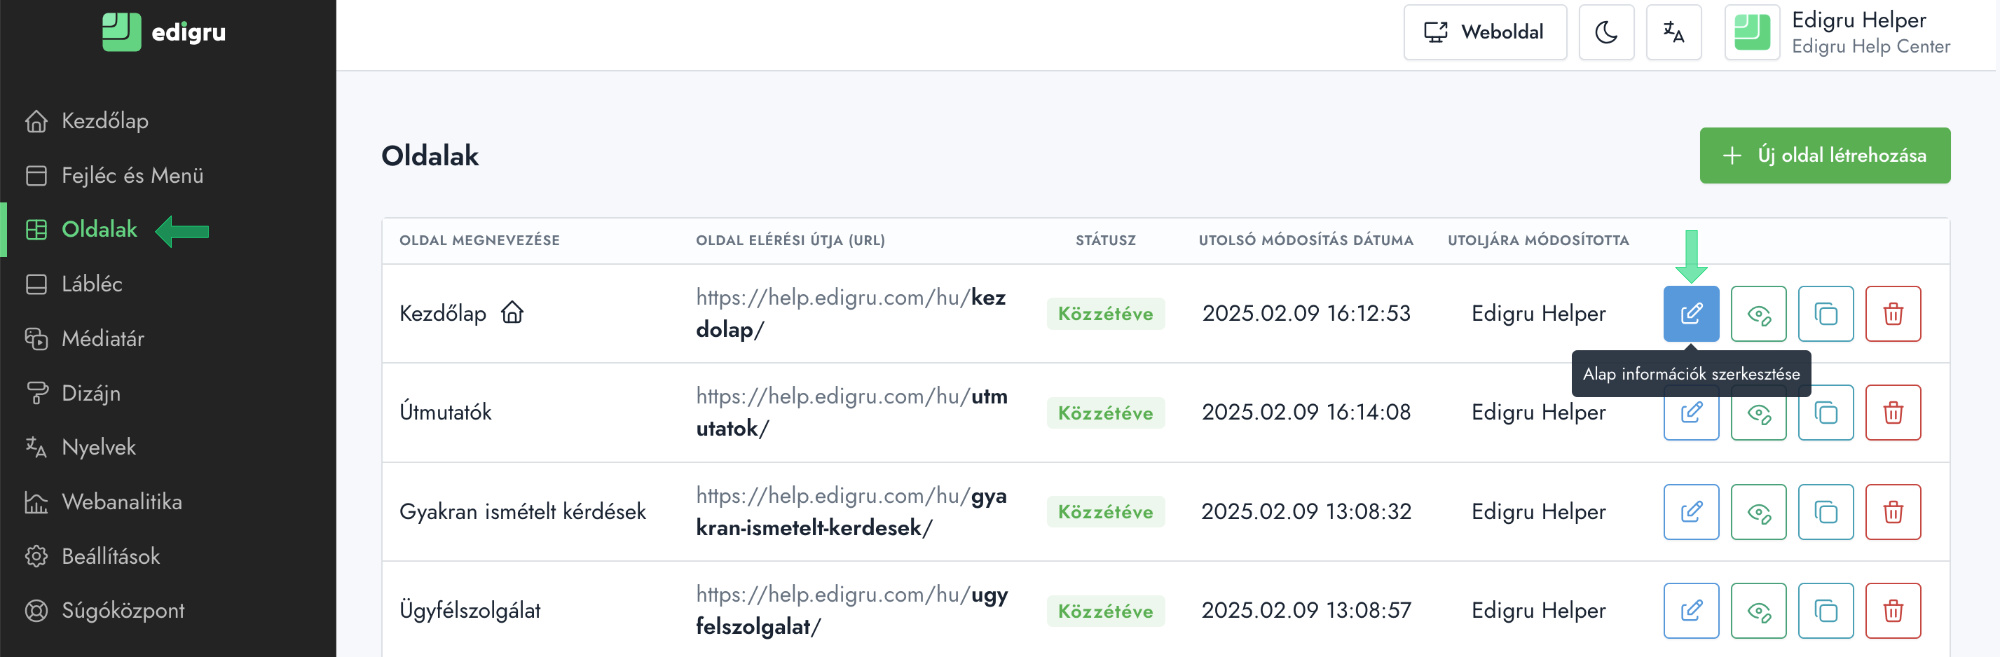This screenshot has width=2000, height=657.
Task: Click the preview eye icon for Útmutatók
Action: 1758,413
